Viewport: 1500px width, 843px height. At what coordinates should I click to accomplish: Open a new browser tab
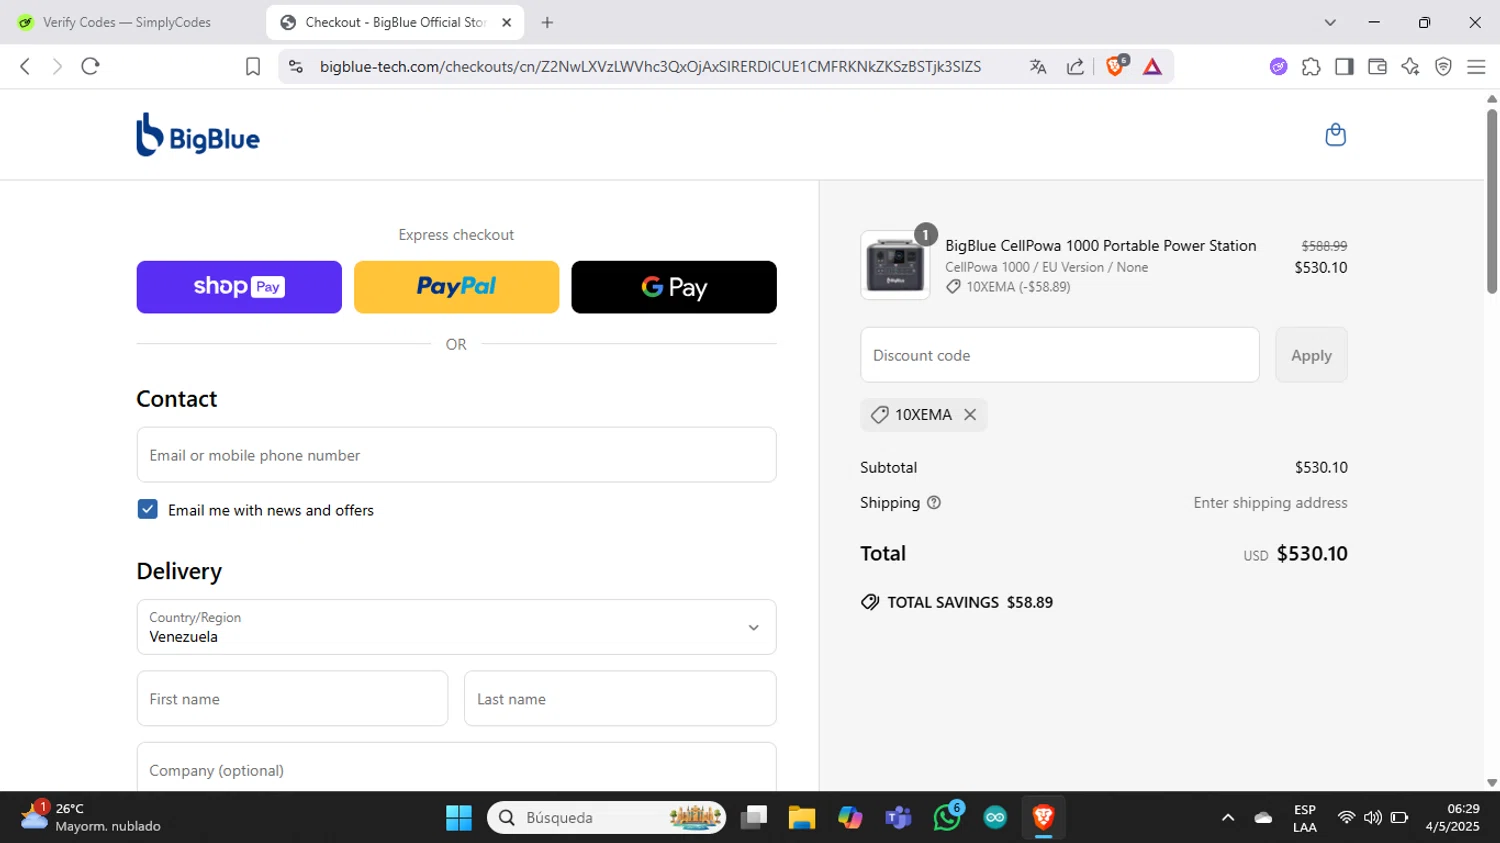point(547,22)
